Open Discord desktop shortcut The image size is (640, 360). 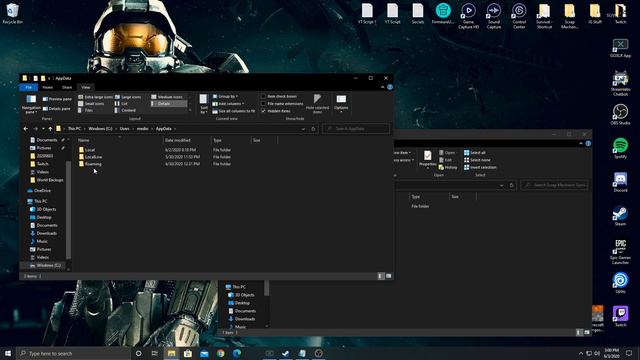[x=620, y=182]
